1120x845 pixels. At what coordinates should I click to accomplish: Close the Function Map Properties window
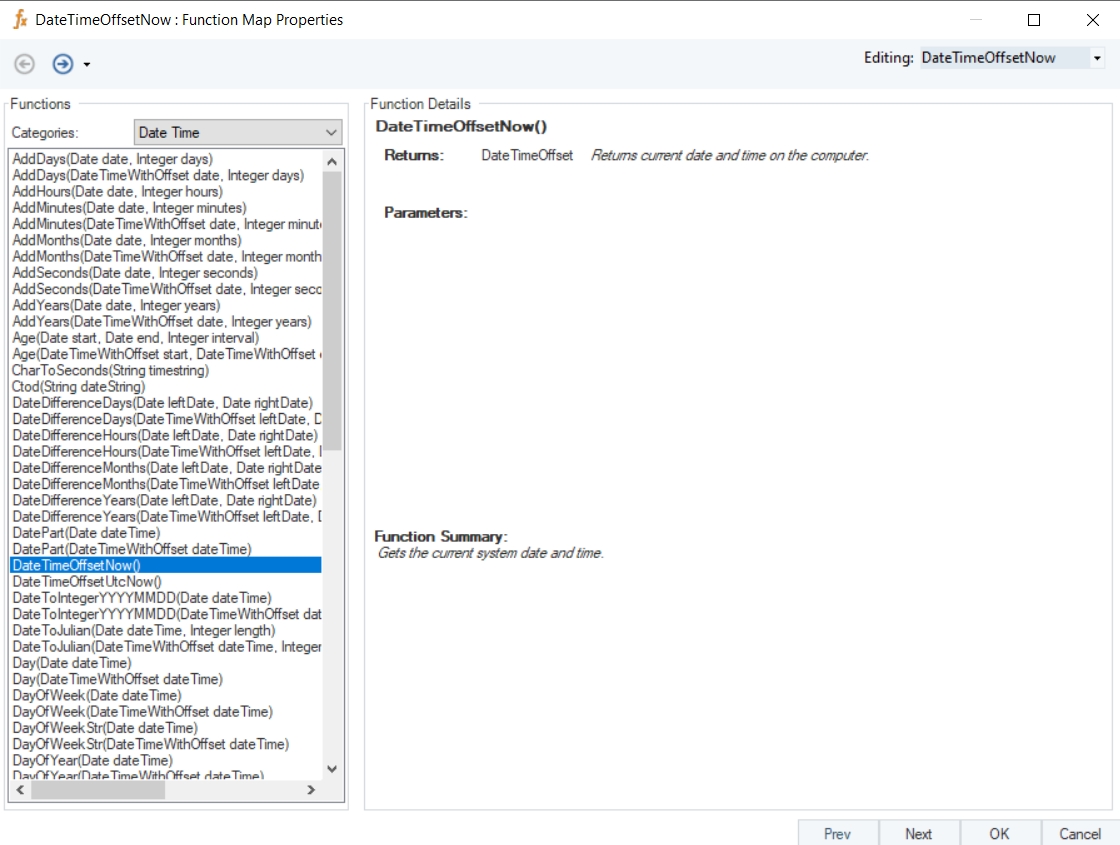pos(1093,20)
